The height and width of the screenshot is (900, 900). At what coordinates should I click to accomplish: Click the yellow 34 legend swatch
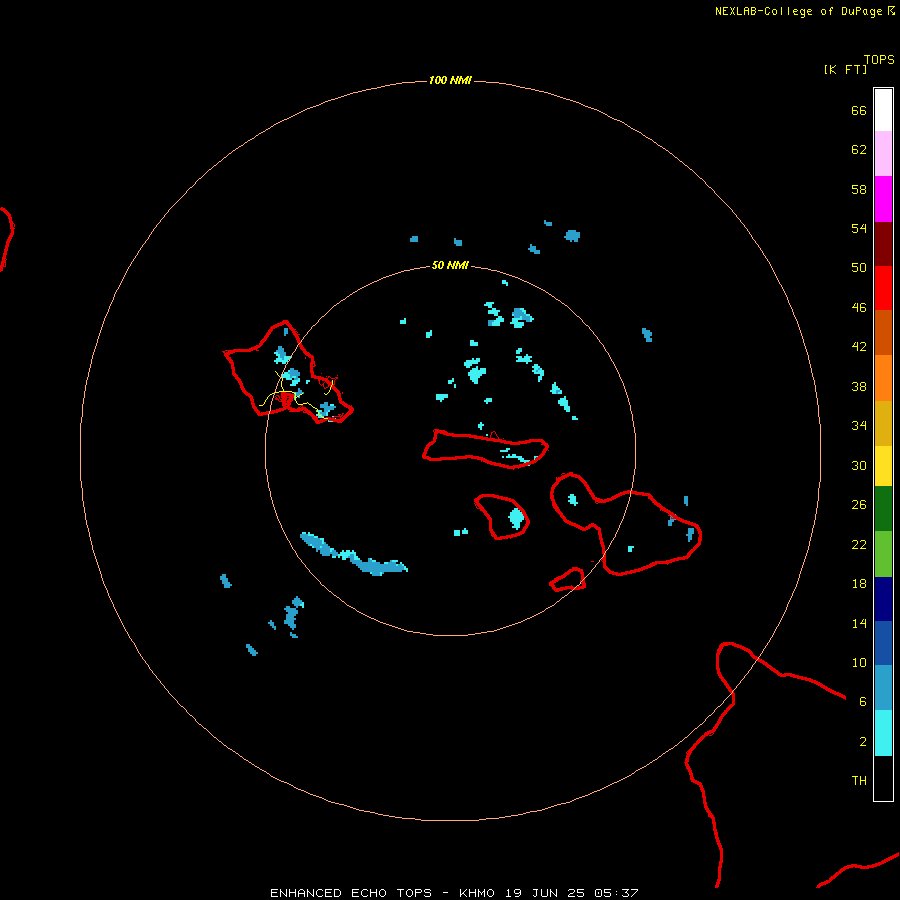883,466
